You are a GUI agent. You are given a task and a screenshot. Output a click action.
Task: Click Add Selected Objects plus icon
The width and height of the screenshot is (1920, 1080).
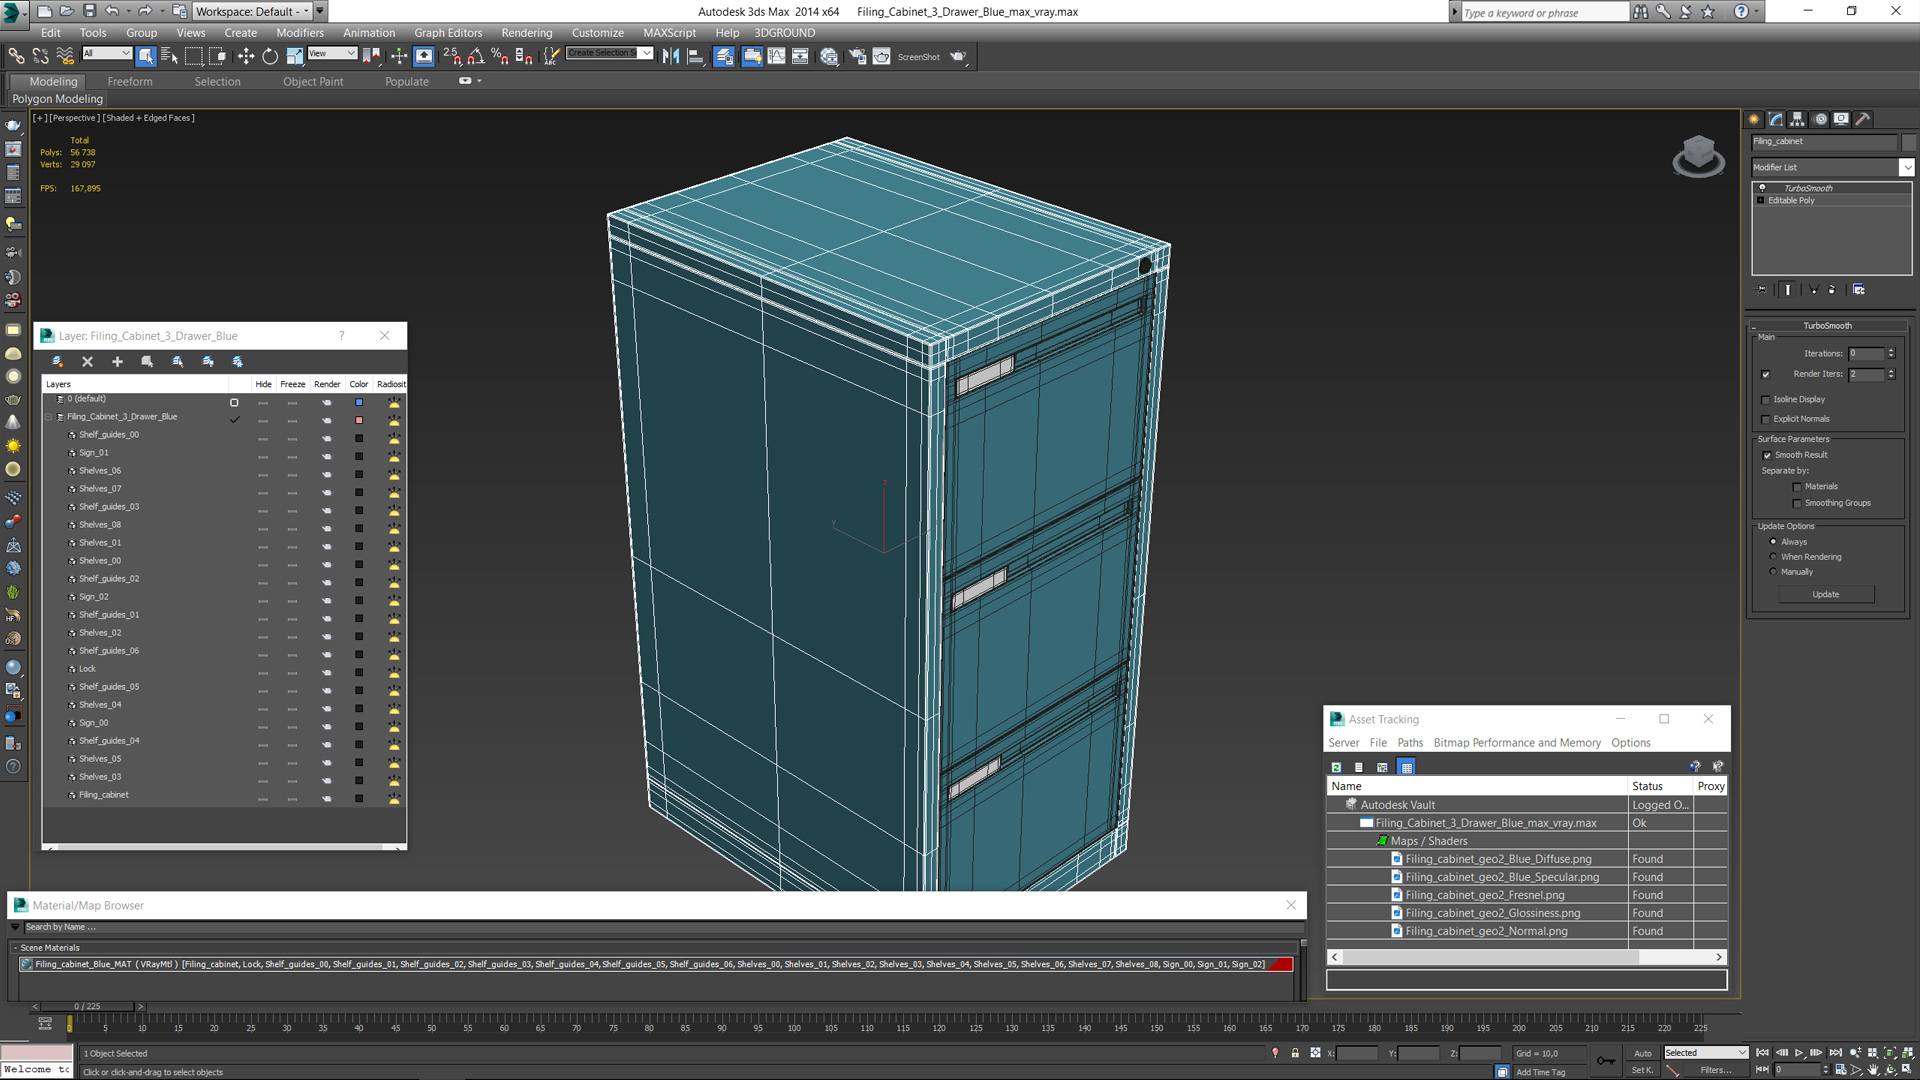click(117, 362)
